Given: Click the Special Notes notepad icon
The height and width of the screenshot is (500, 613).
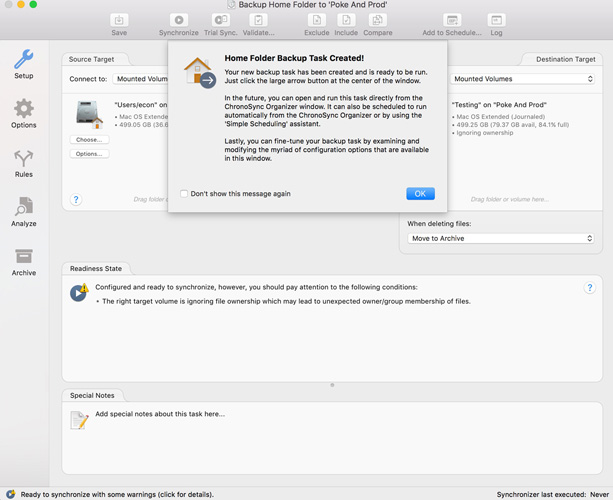Looking at the screenshot, I should point(79,420).
